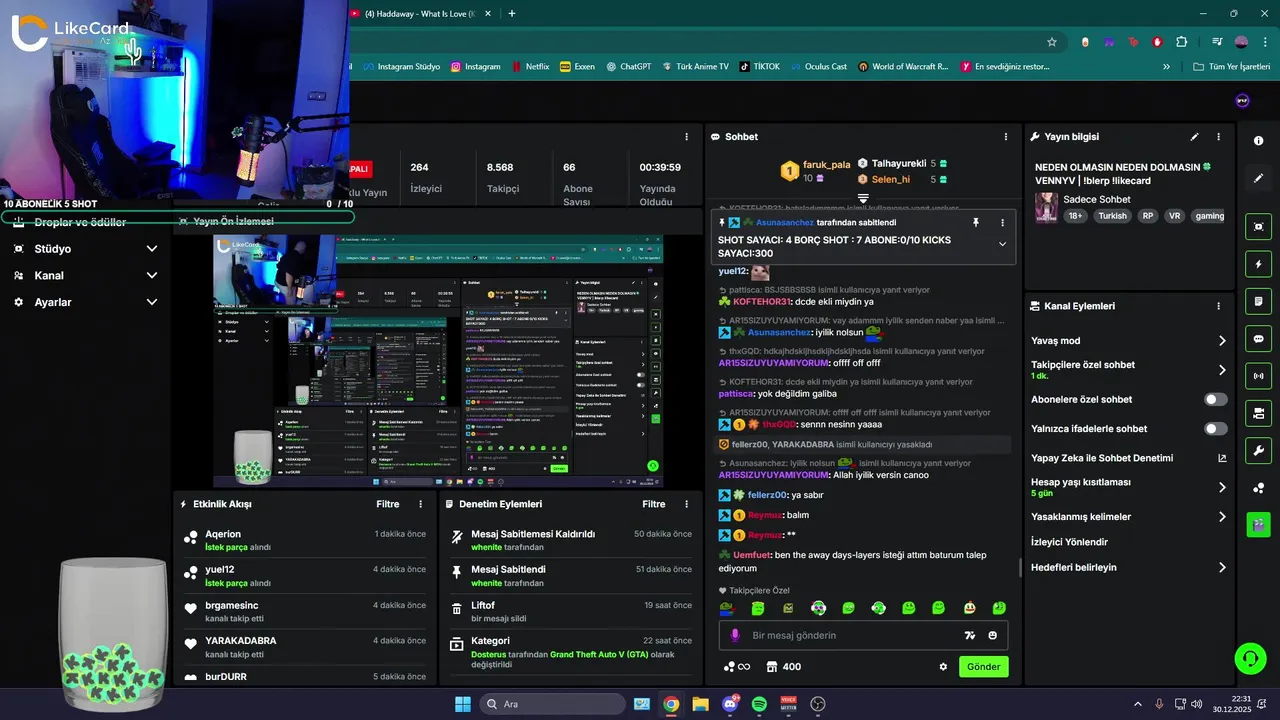Screen dimensions: 1280x720
Task: Open Spotify from the taskbar
Action: [759, 704]
